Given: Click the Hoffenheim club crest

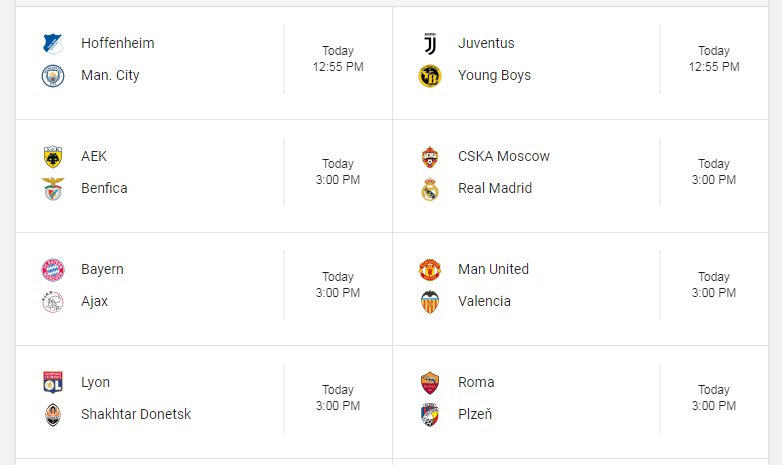Looking at the screenshot, I should (53, 43).
